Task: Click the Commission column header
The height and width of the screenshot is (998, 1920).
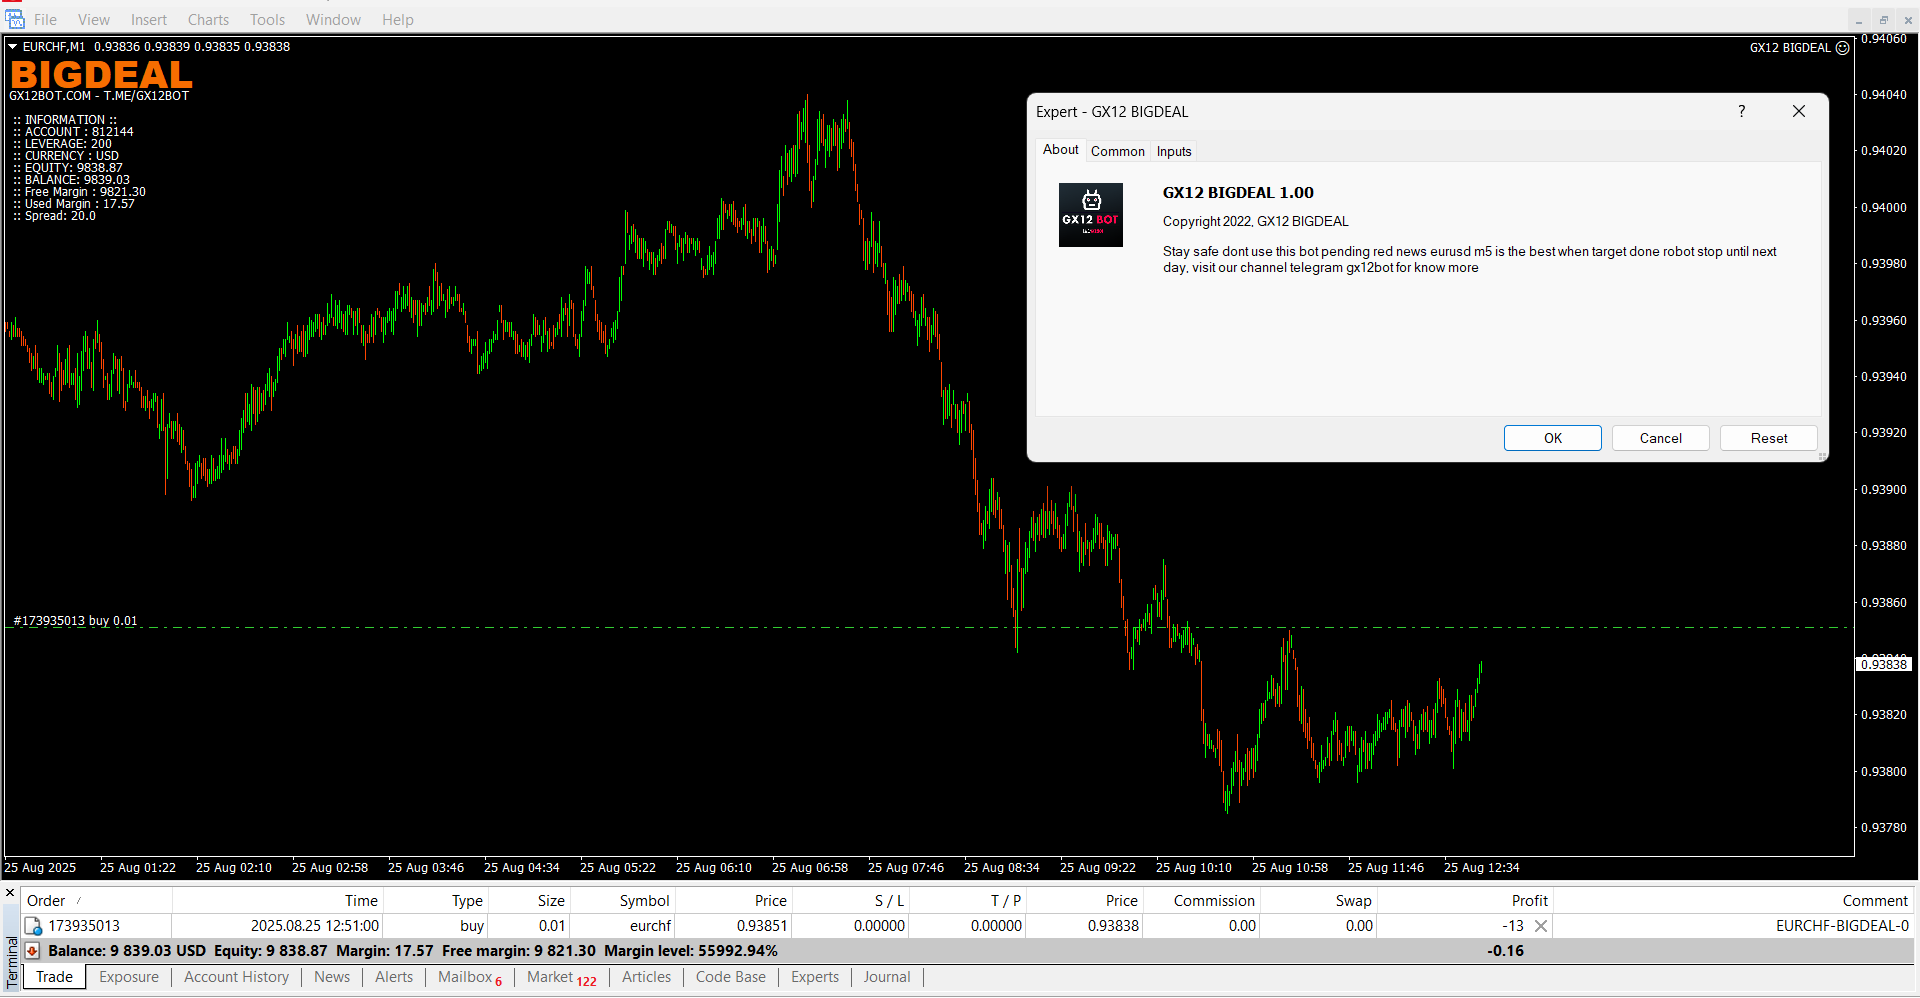Action: [1202, 901]
